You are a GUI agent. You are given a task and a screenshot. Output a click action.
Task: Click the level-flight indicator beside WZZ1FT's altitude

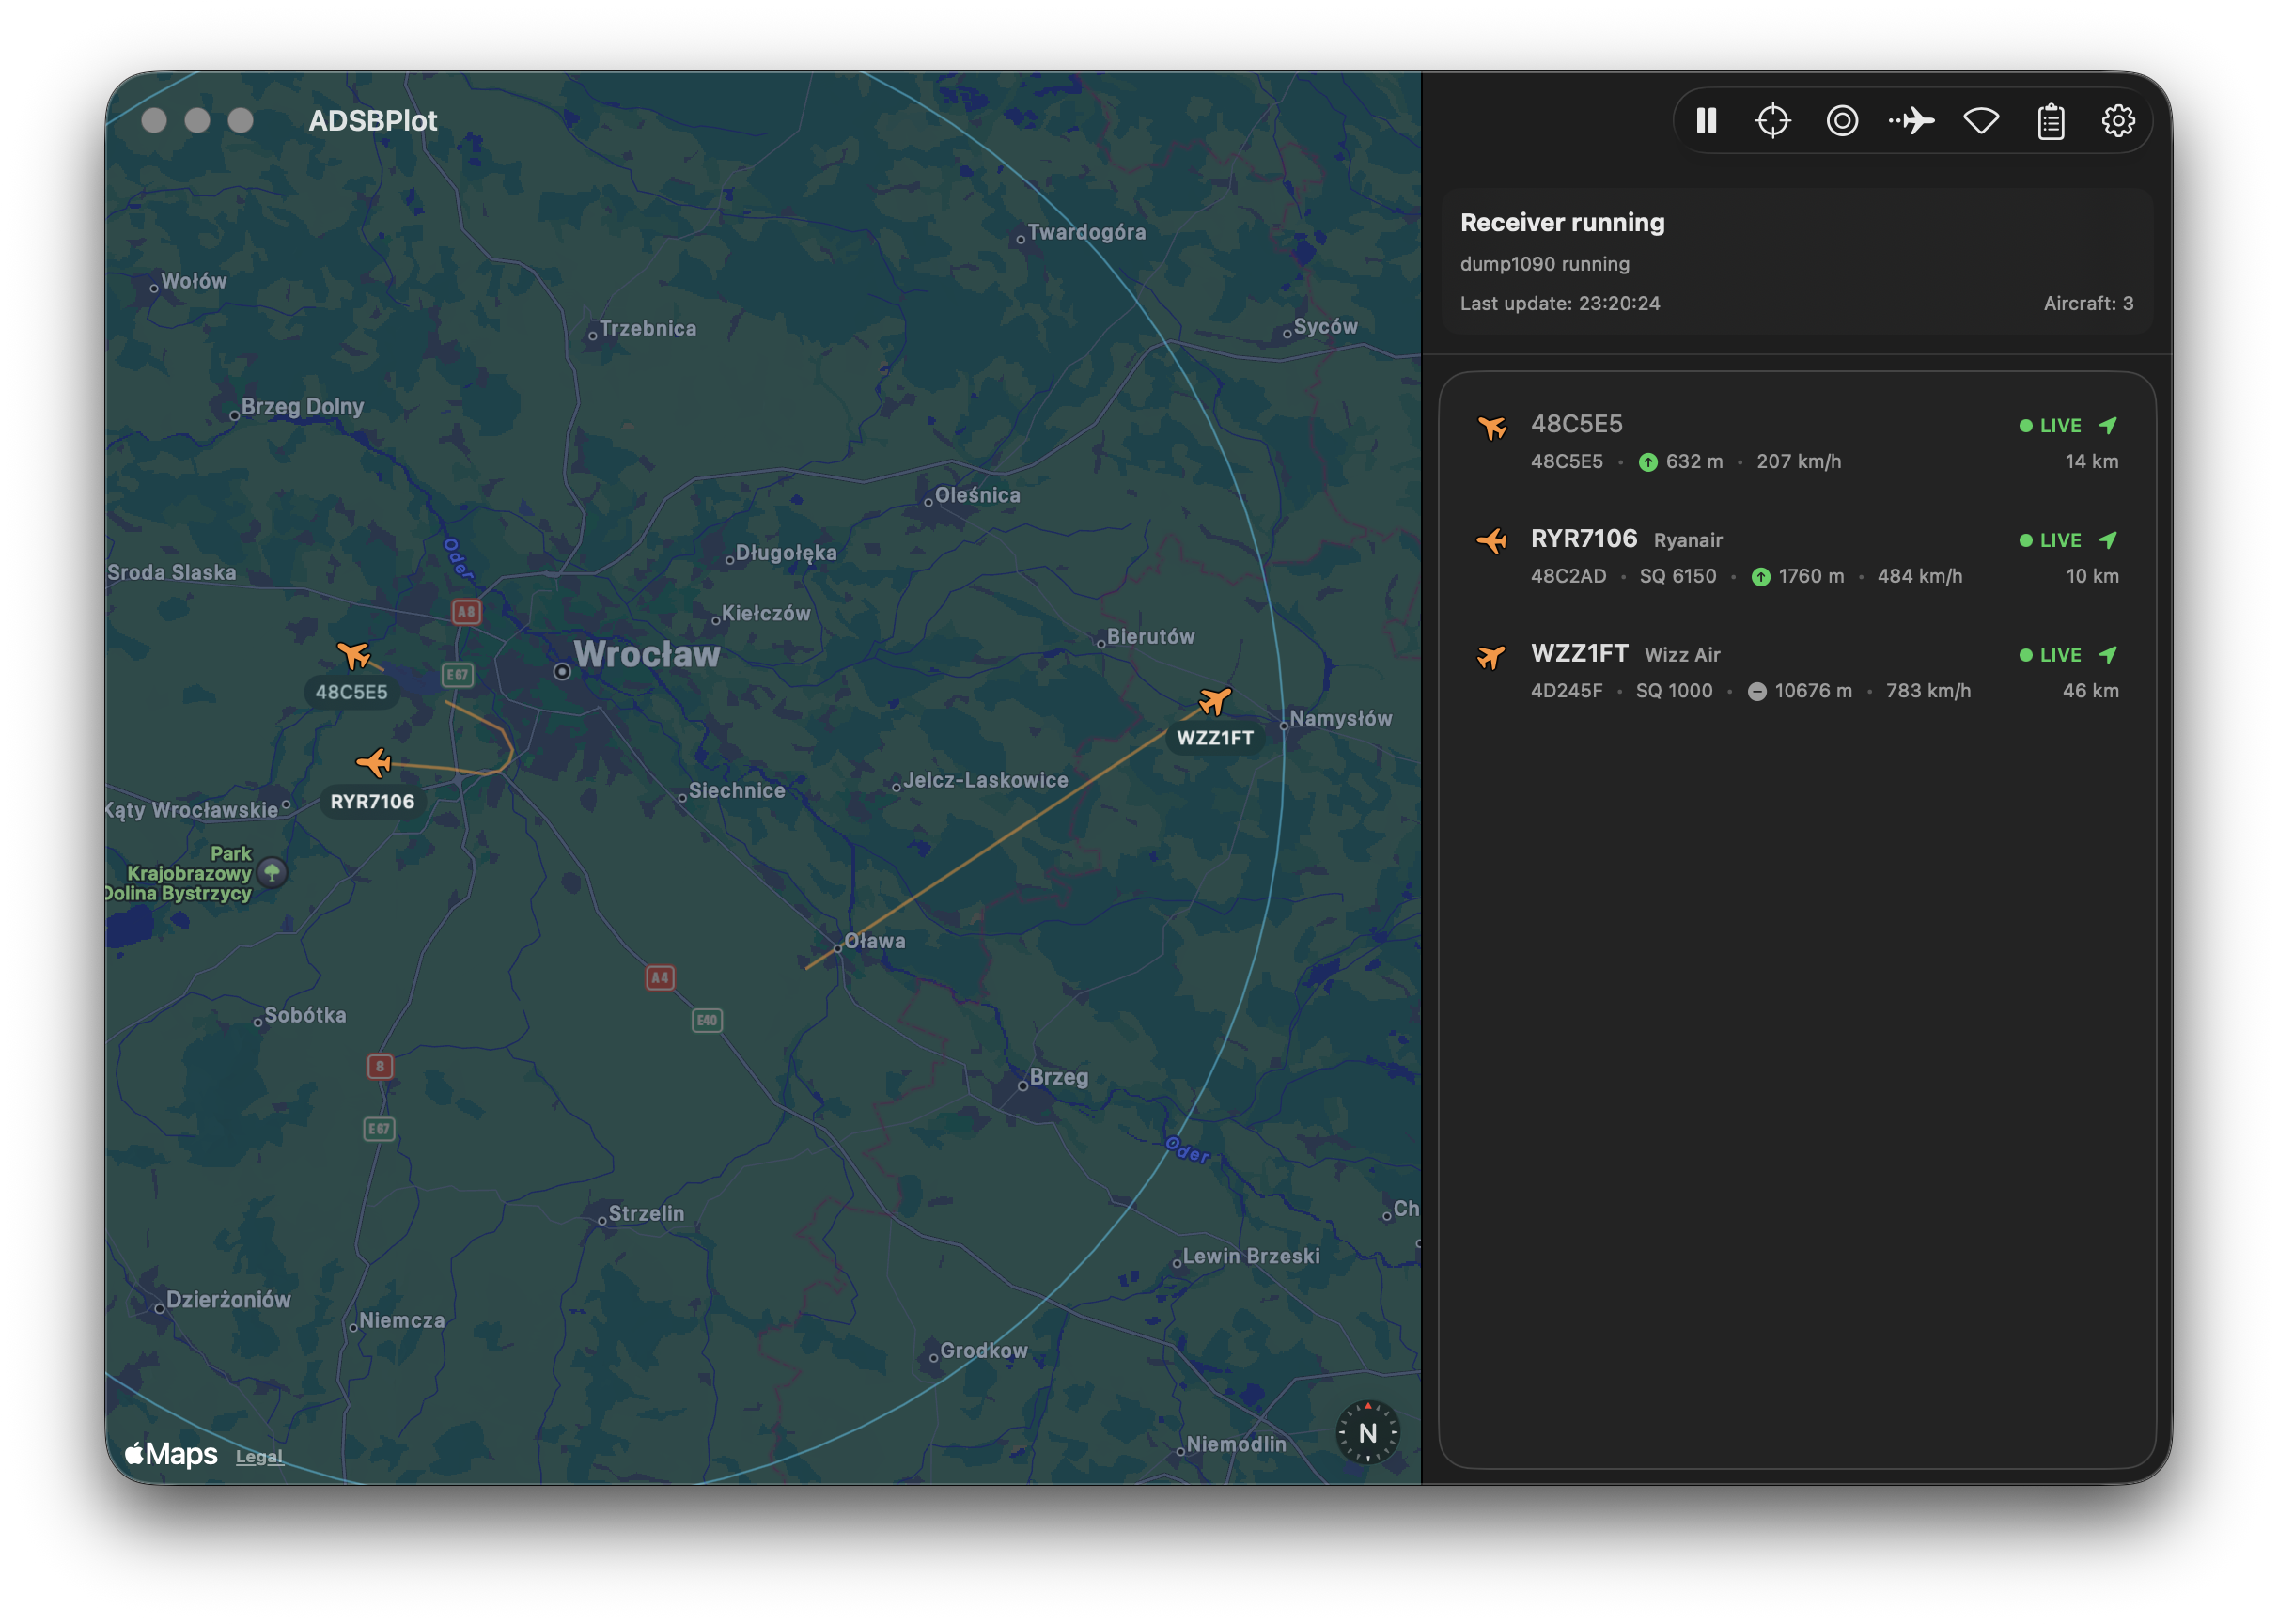click(1757, 690)
